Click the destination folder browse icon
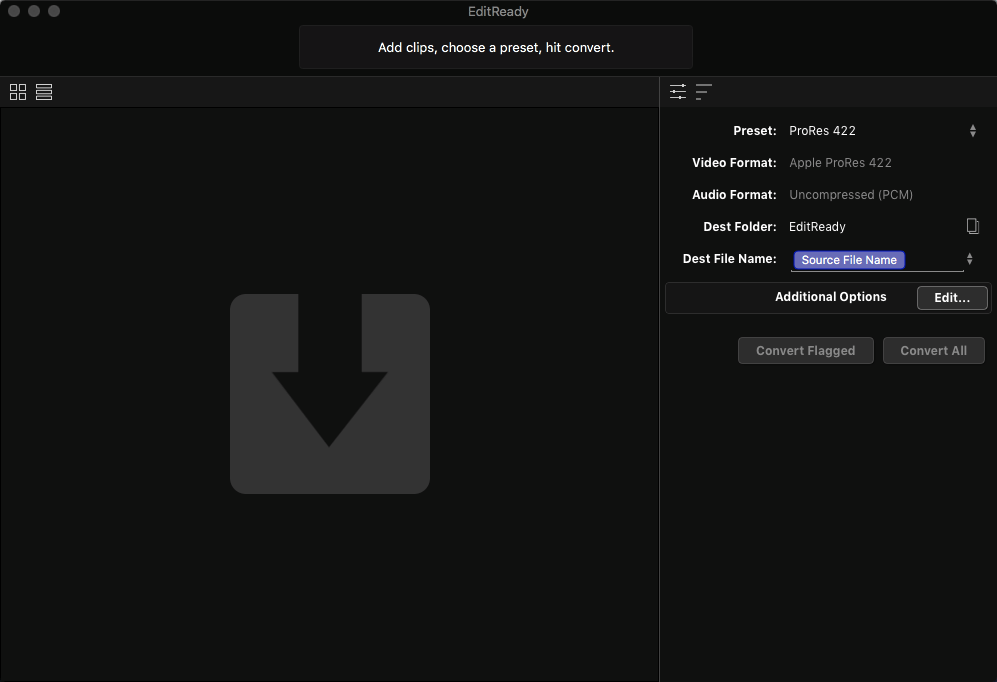997x682 pixels. [972, 227]
